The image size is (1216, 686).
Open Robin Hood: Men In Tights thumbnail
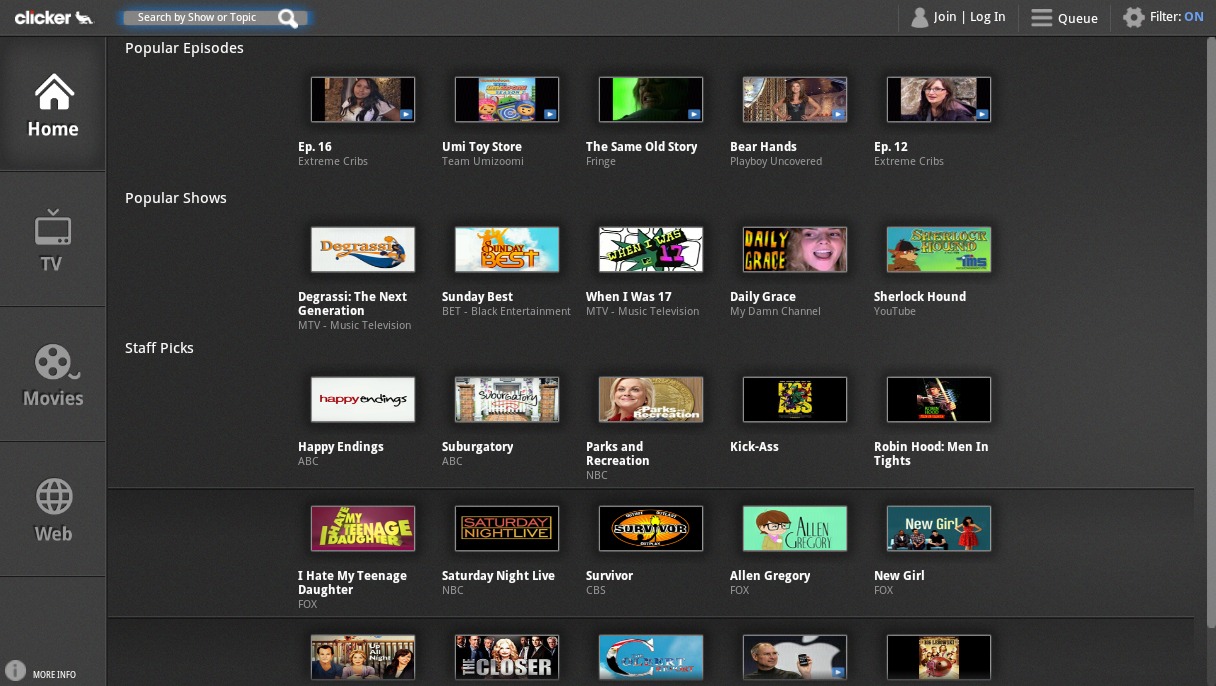pos(939,400)
